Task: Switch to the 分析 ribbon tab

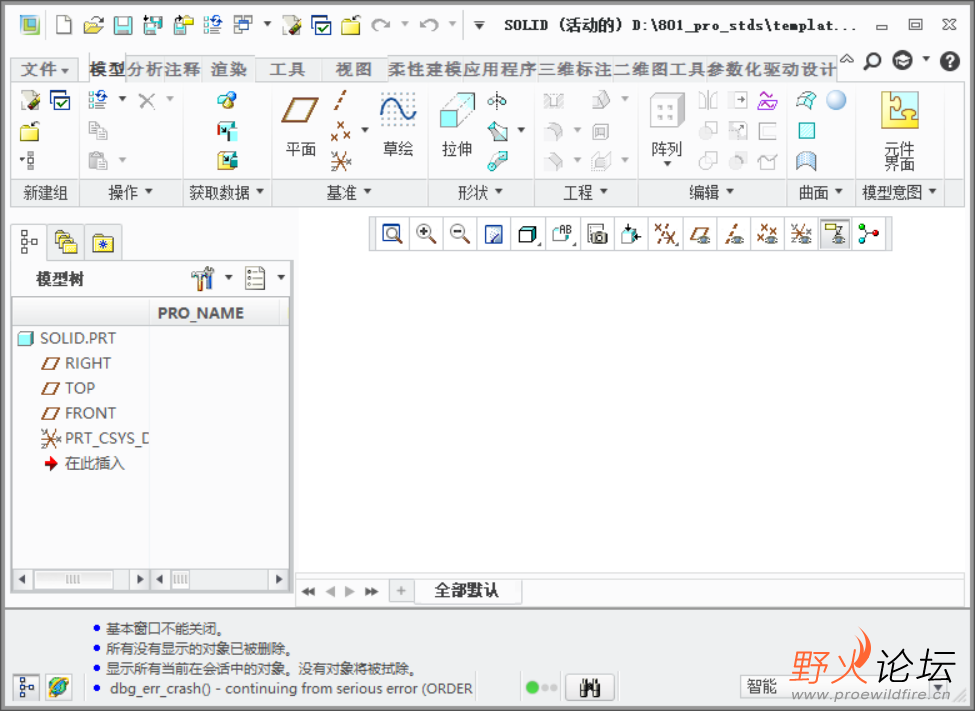Action: pos(146,69)
